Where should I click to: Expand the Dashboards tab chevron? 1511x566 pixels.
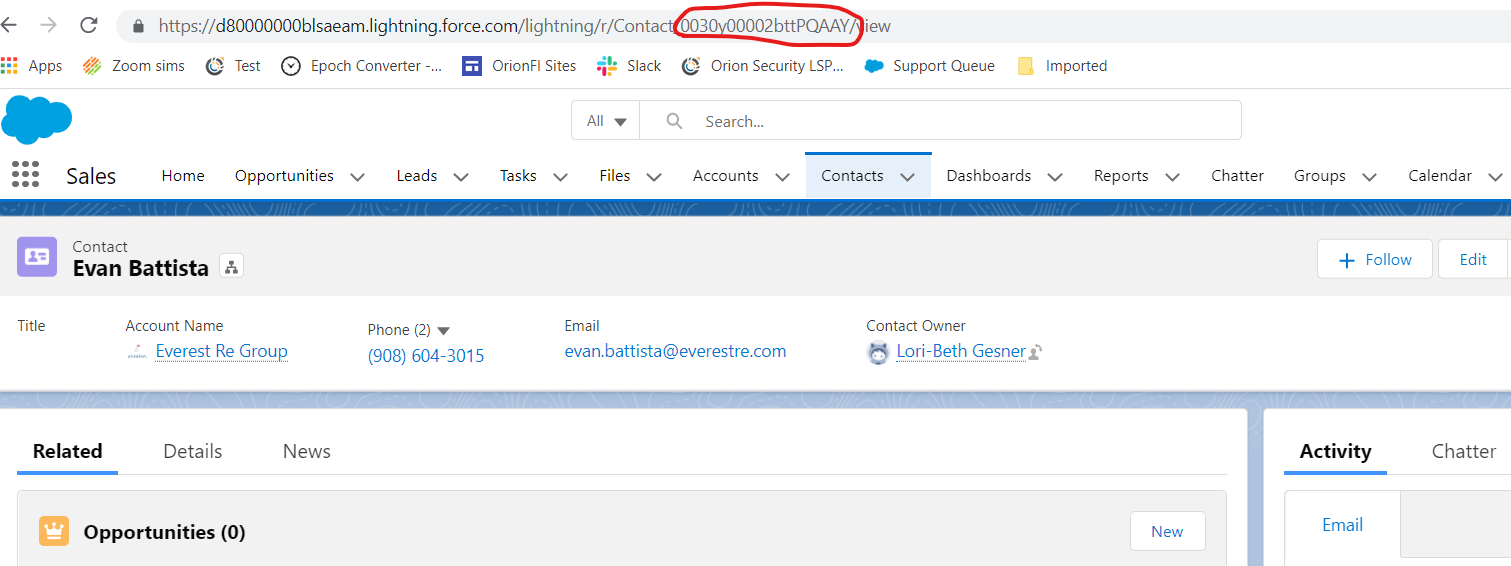[x=1054, y=177]
